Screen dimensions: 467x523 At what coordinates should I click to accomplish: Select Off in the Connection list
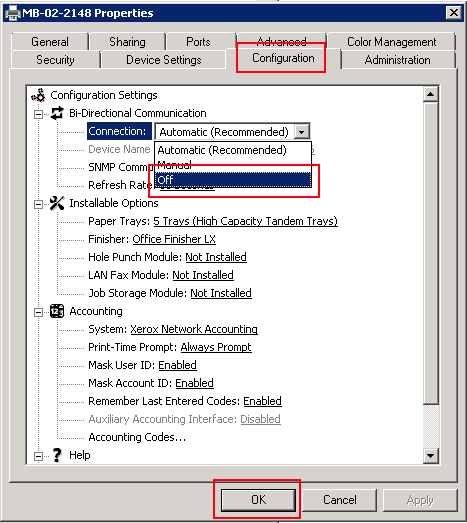tap(233, 180)
